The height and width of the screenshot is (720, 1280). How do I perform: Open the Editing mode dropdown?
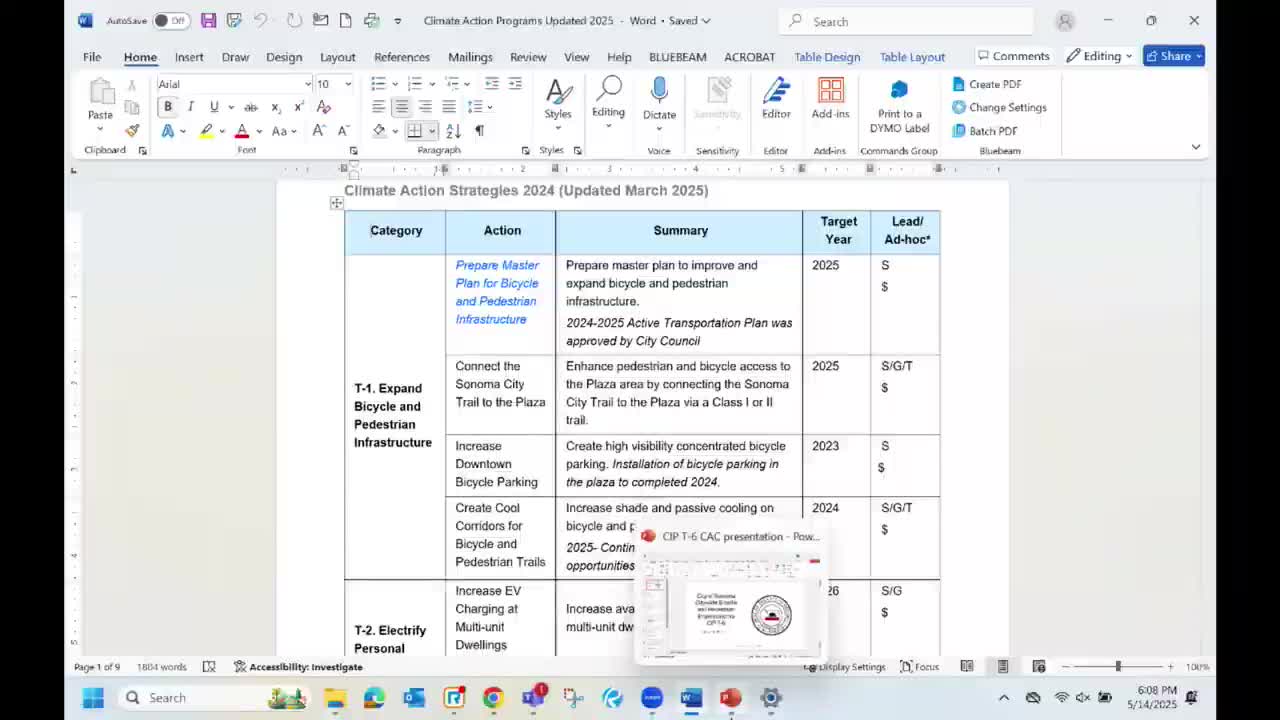(1099, 56)
